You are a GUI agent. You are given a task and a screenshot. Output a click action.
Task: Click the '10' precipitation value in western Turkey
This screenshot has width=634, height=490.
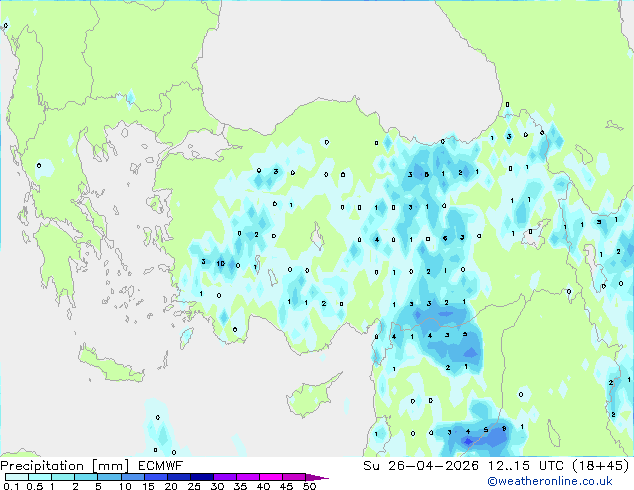click(220, 264)
